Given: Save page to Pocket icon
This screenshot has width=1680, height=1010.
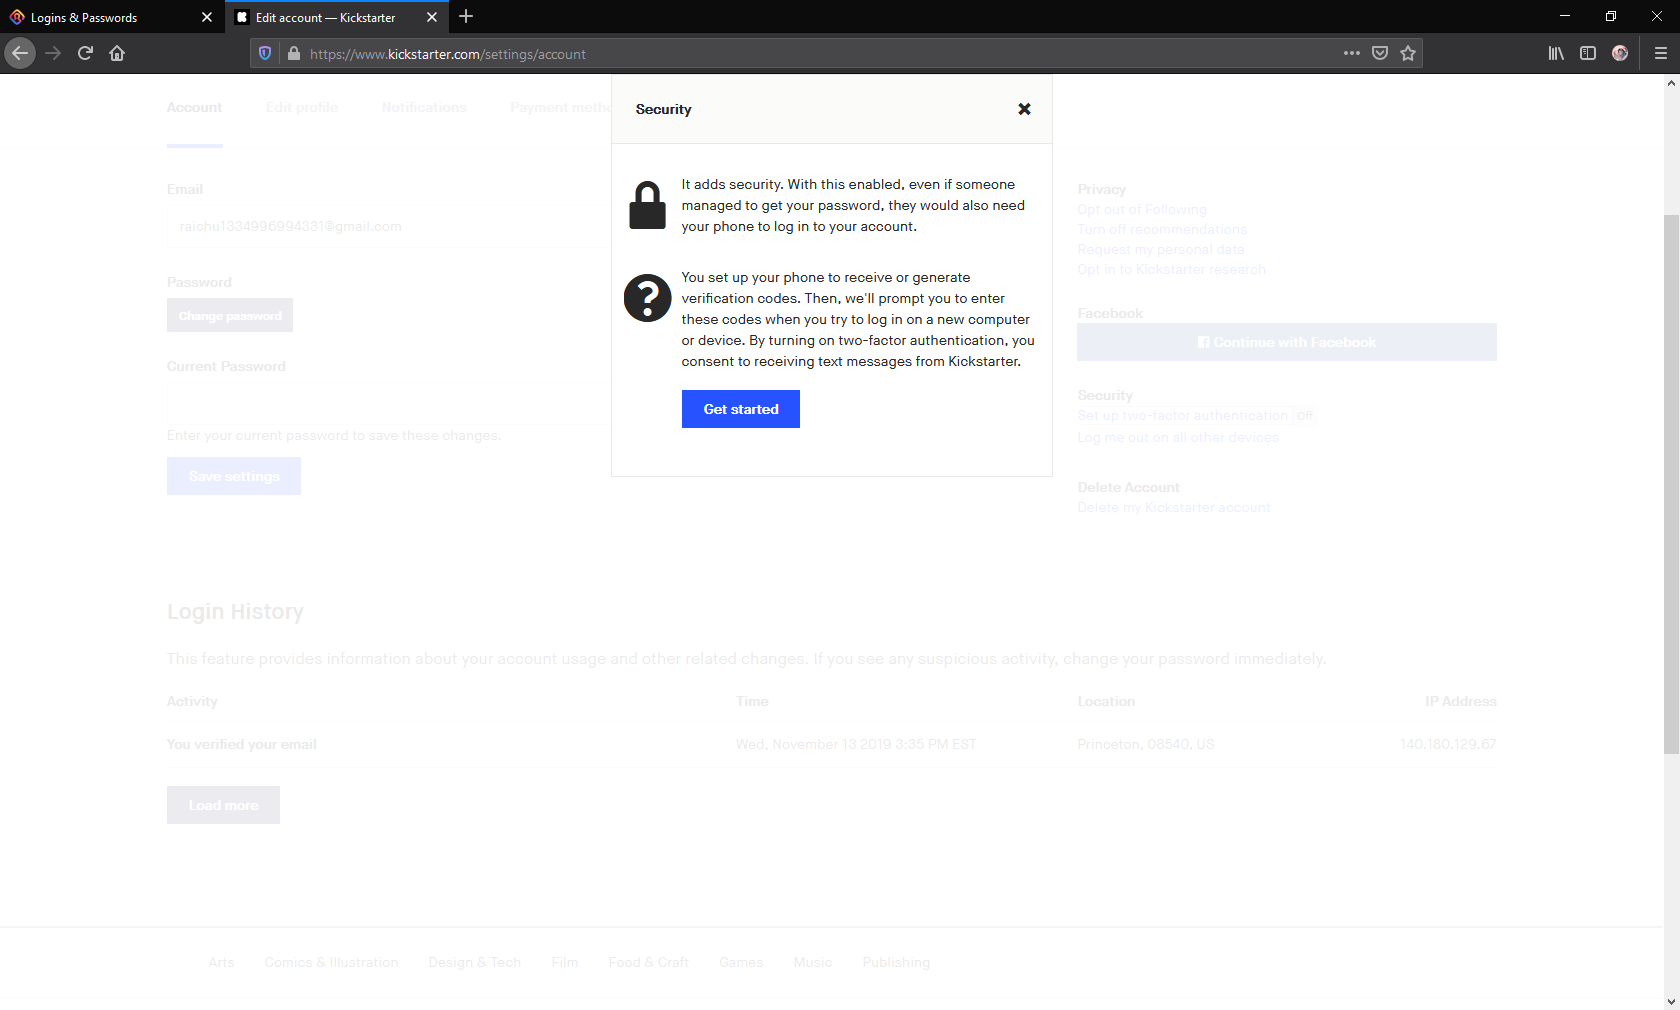Looking at the screenshot, I should (x=1380, y=53).
